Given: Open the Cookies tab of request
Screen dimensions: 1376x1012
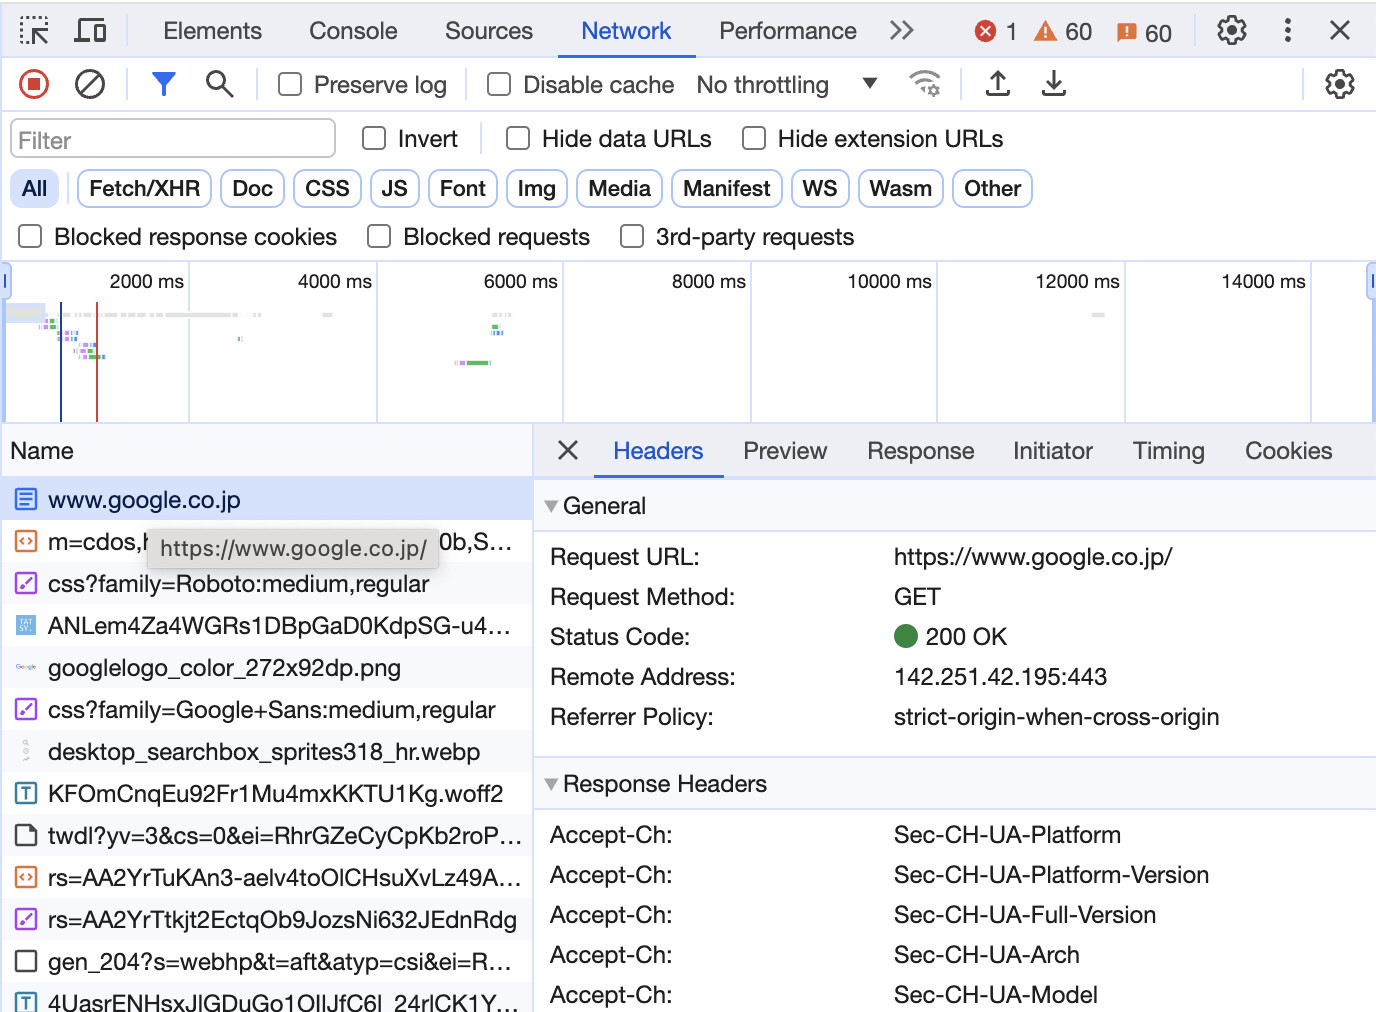Looking at the screenshot, I should (x=1289, y=451).
